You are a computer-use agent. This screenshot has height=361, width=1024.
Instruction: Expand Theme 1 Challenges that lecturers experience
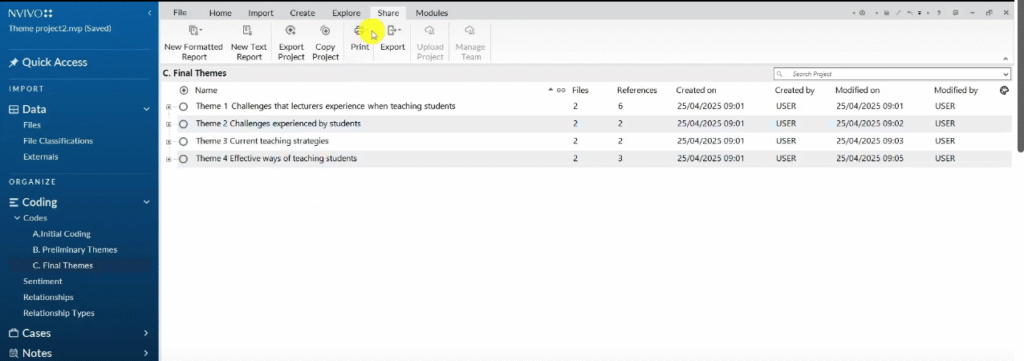[x=168, y=106]
